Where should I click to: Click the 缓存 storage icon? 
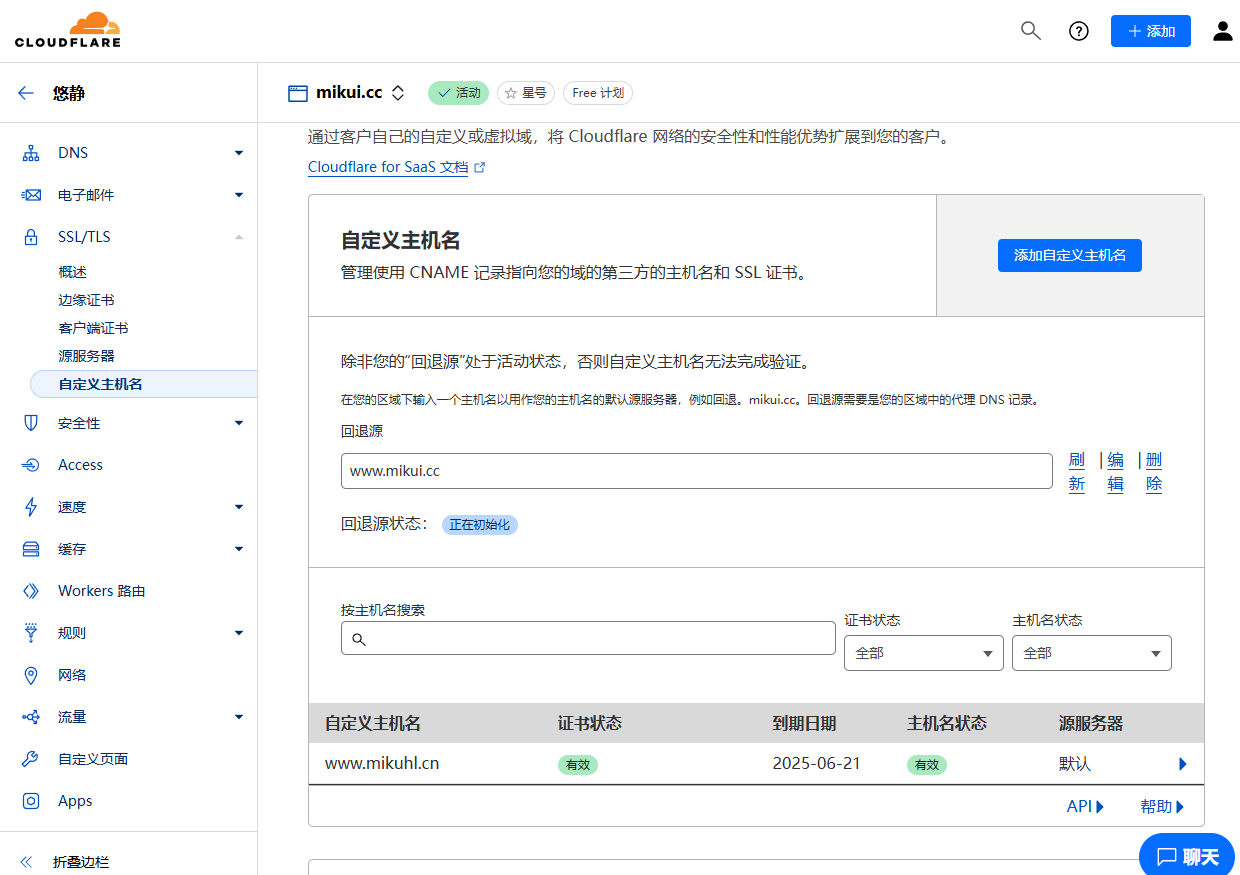coord(31,549)
